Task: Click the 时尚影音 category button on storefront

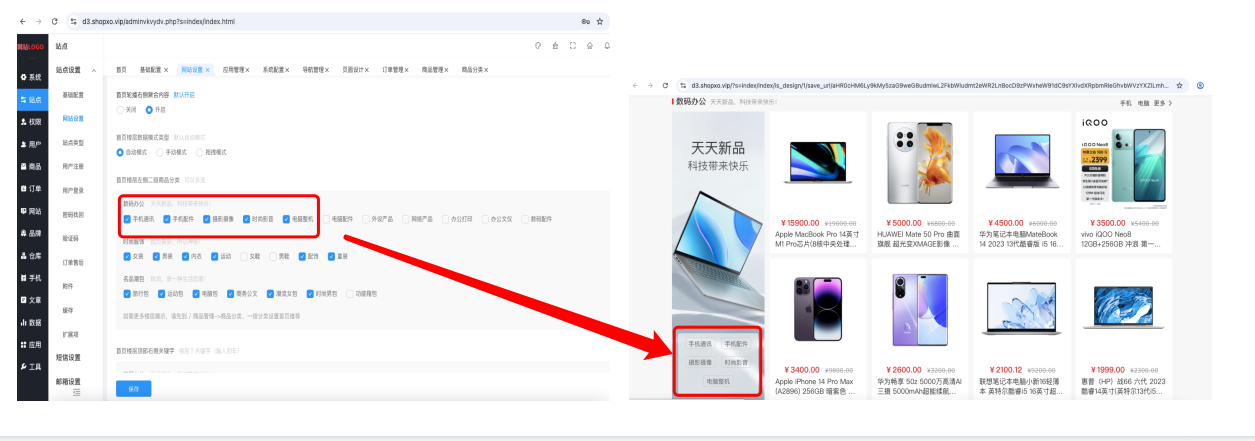Action: (x=737, y=361)
